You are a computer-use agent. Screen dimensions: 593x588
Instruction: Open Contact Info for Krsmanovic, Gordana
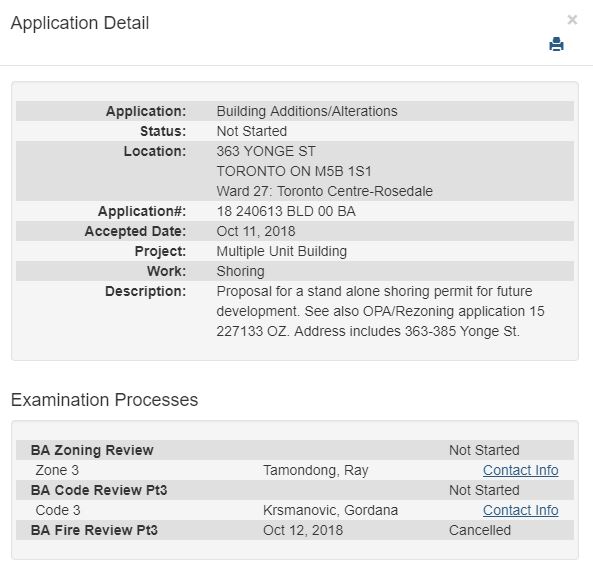520,510
